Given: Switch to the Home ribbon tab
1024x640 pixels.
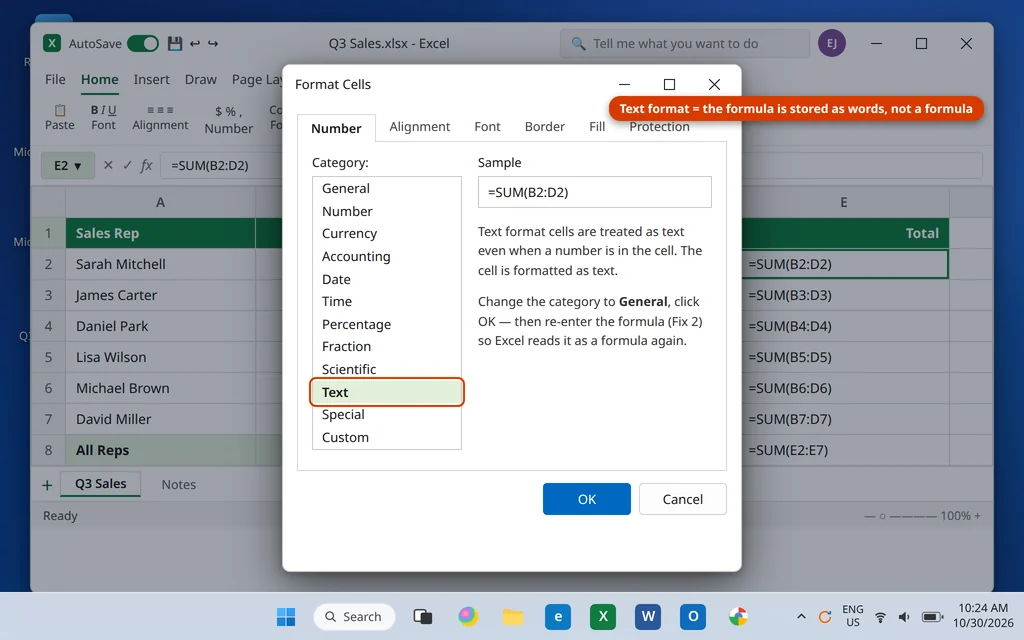Looking at the screenshot, I should click(99, 79).
